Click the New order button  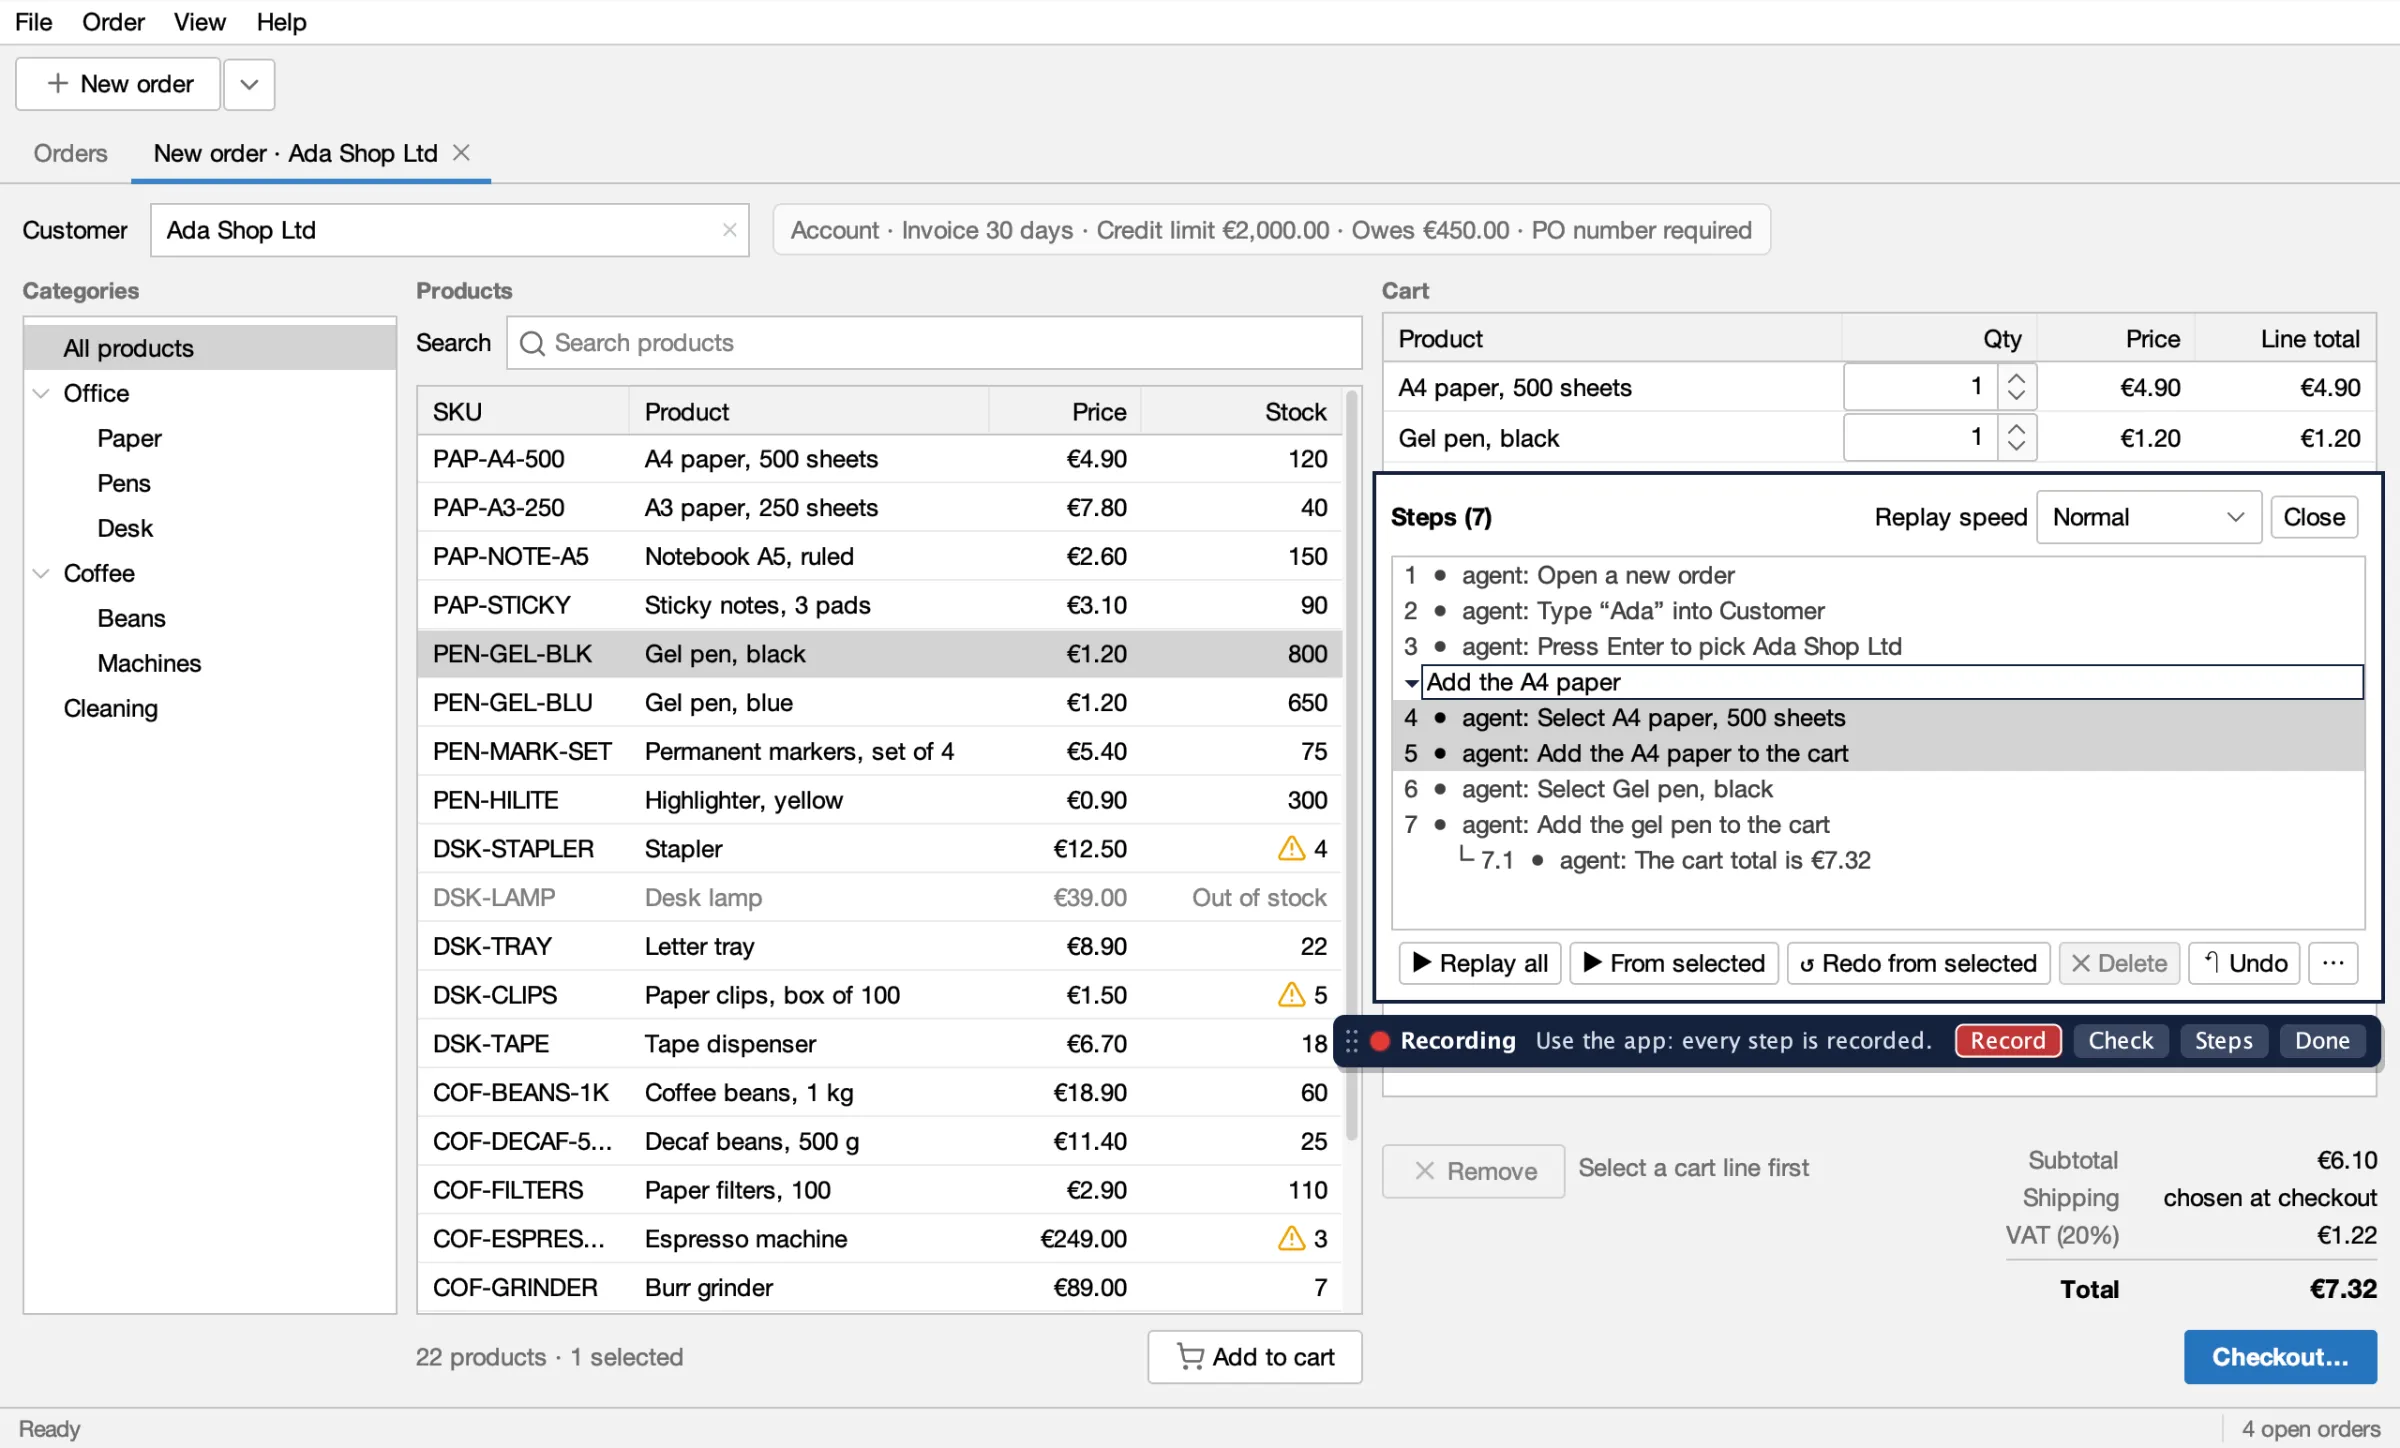click(118, 84)
